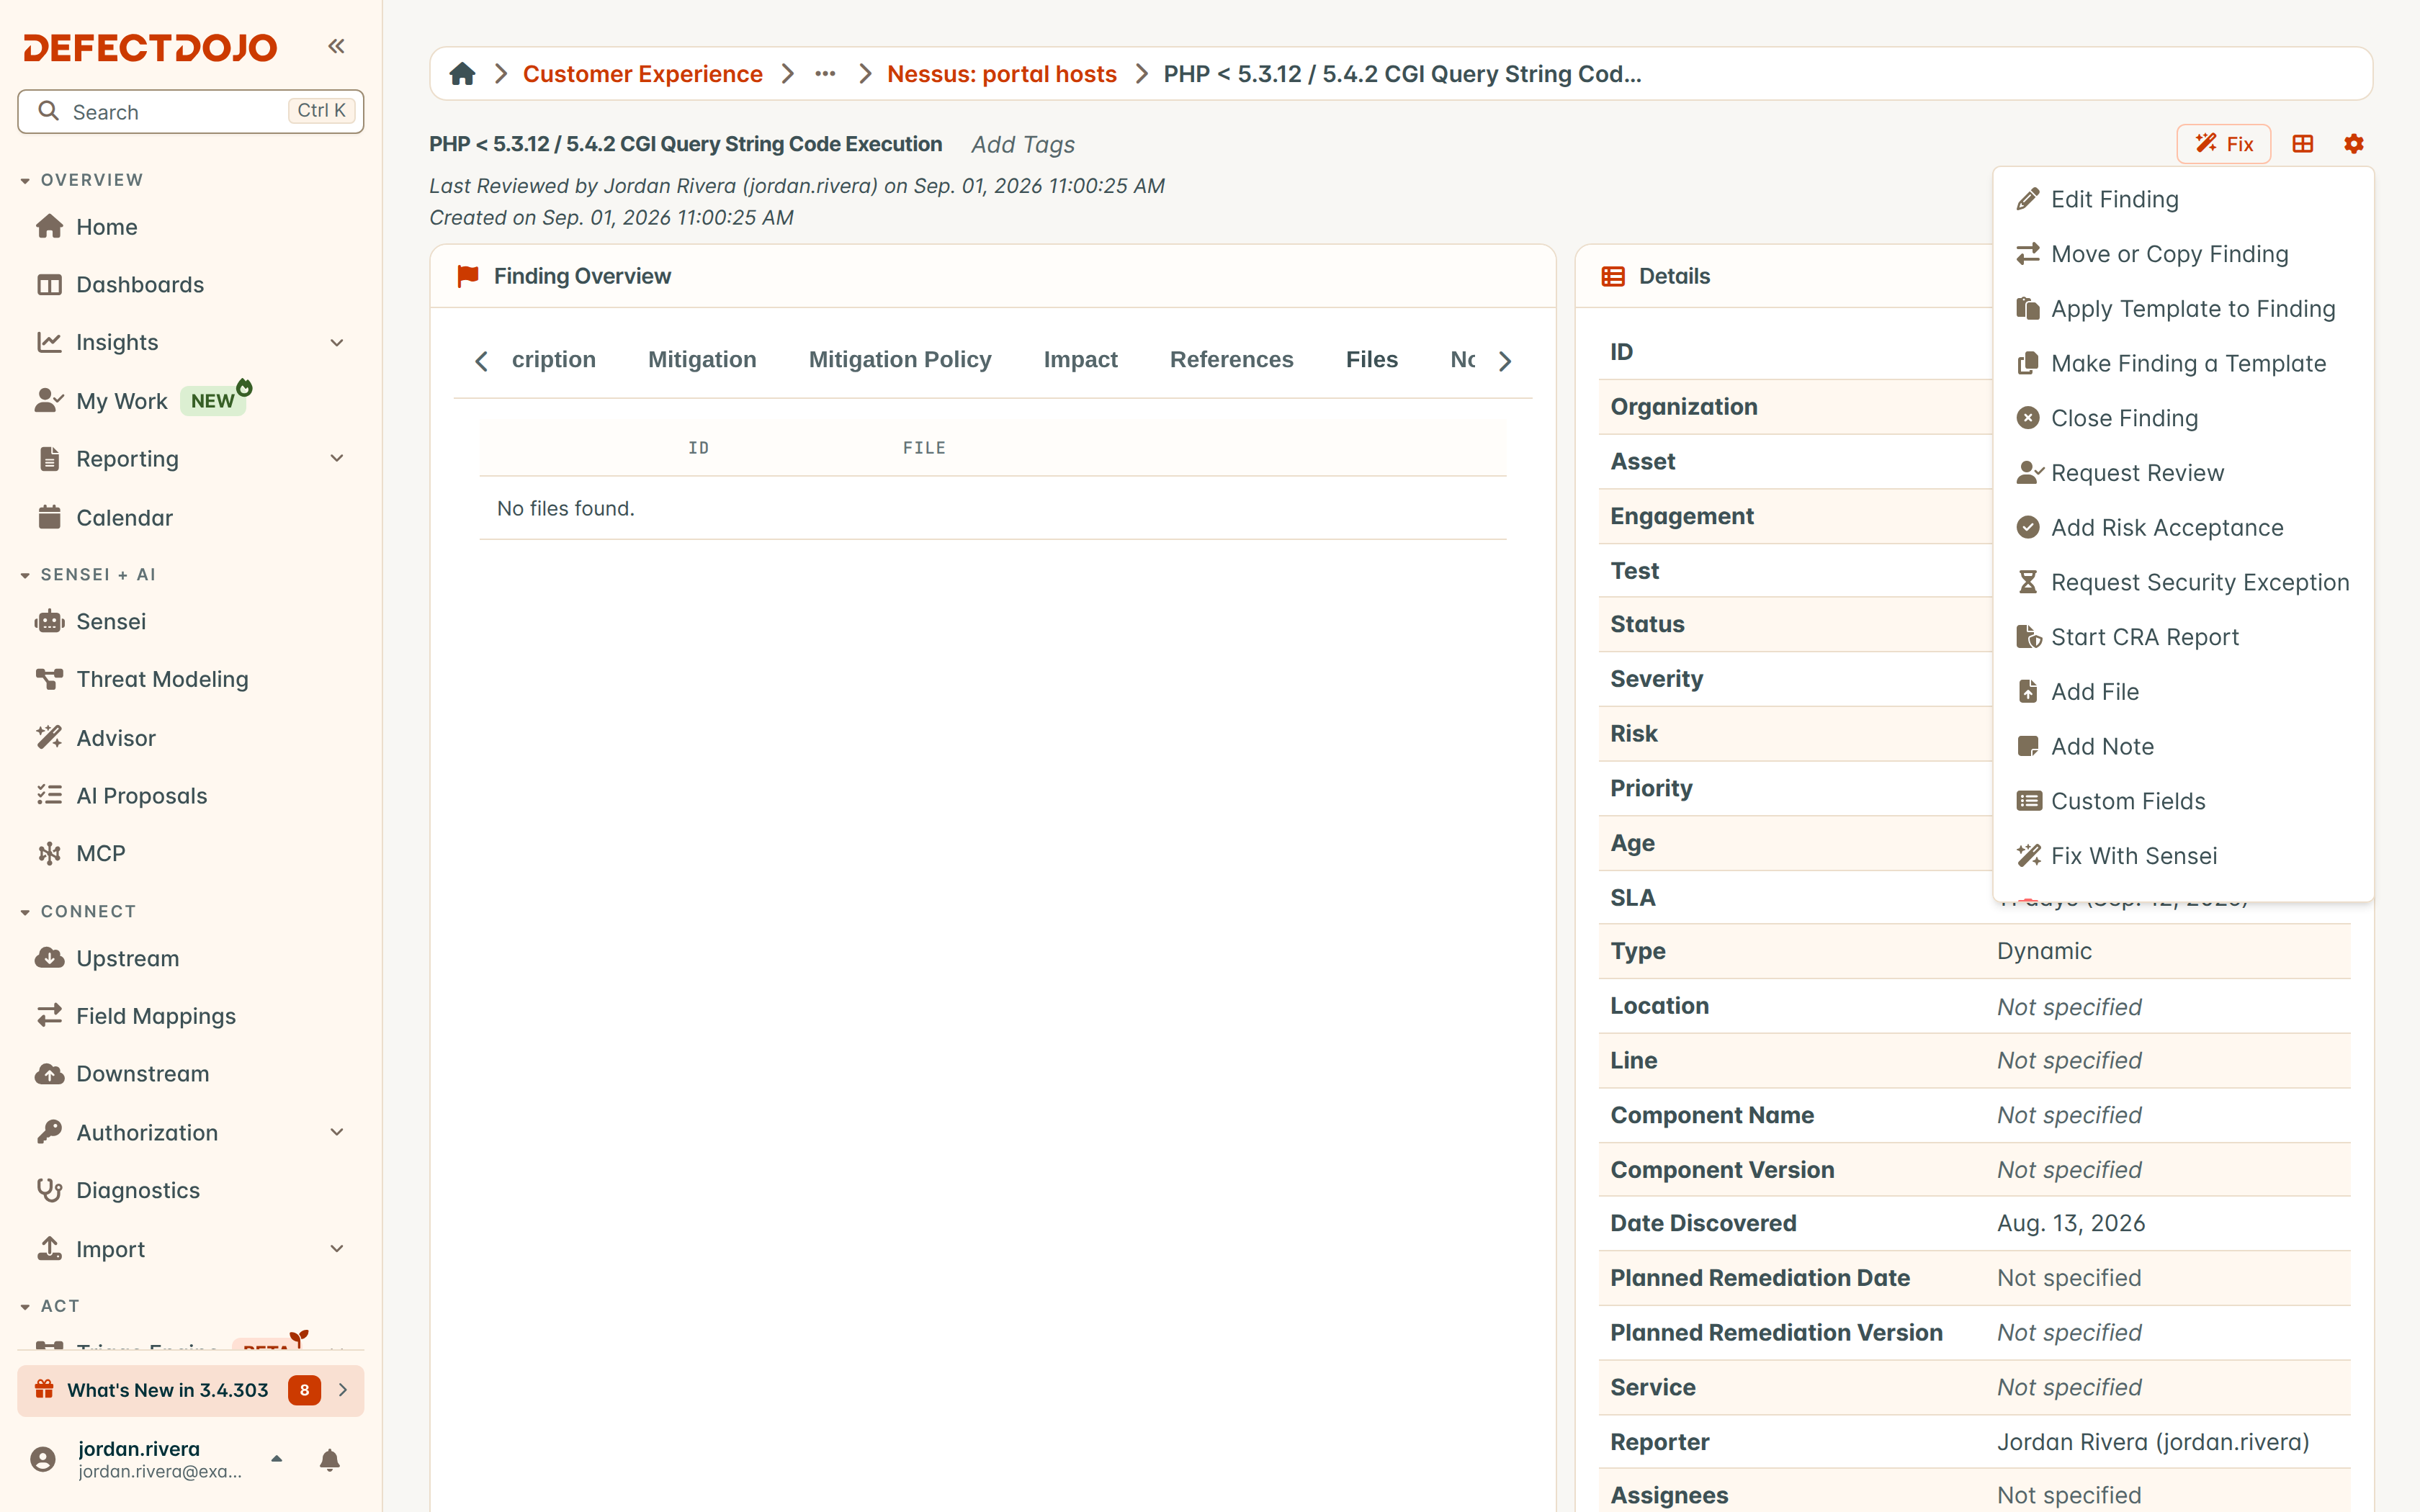This screenshot has height=1512, width=2420.
Task: Choose Close Finding in the menu
Action: [2183, 418]
